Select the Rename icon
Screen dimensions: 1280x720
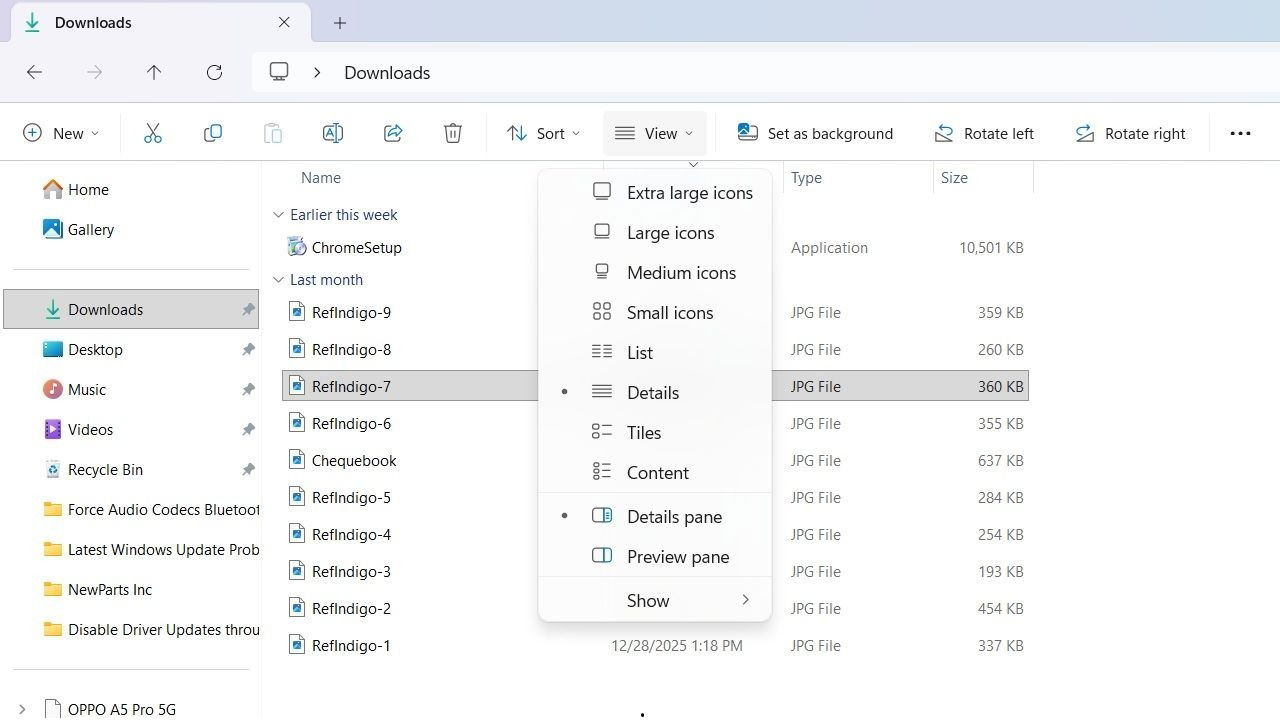pos(332,132)
